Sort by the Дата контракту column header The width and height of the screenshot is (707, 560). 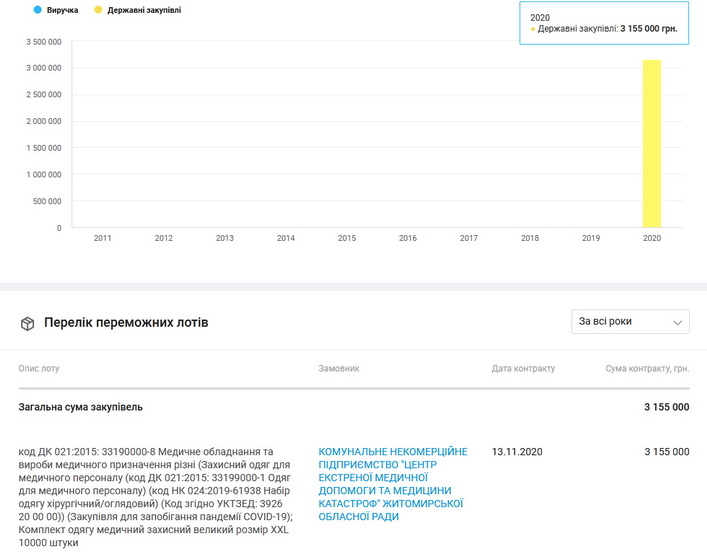click(523, 369)
